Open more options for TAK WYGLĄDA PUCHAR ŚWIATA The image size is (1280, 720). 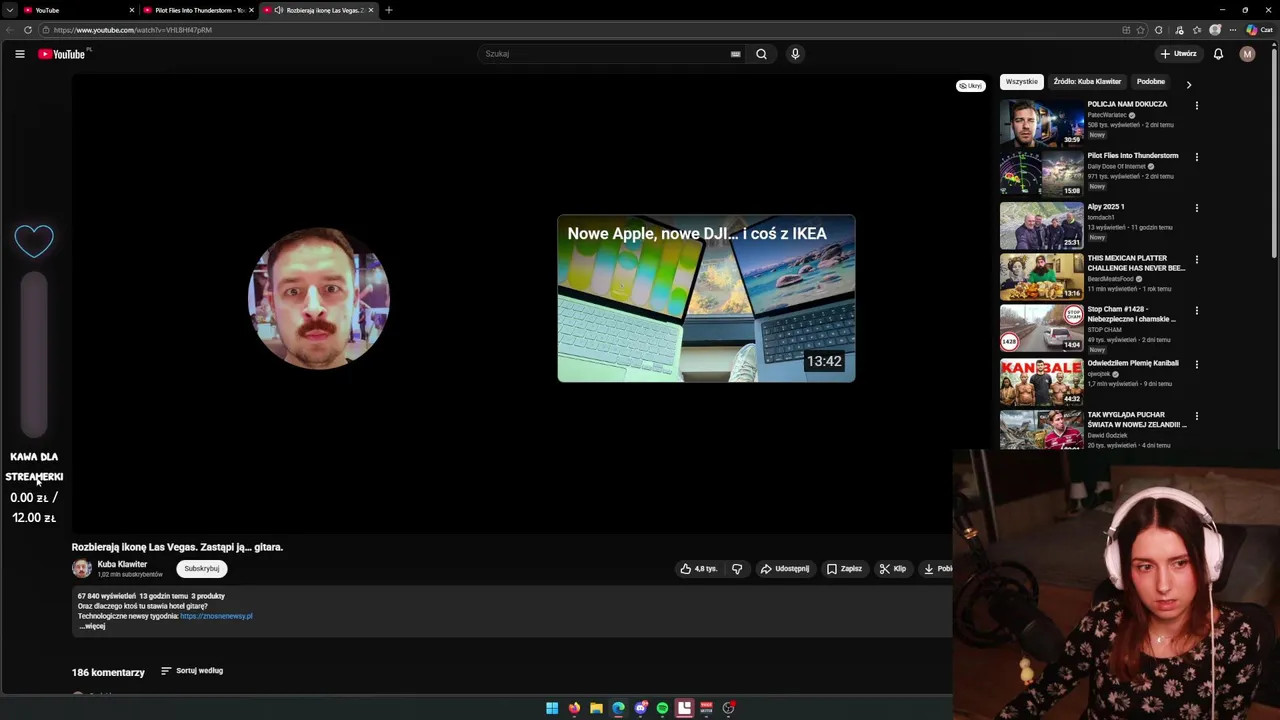1196,416
